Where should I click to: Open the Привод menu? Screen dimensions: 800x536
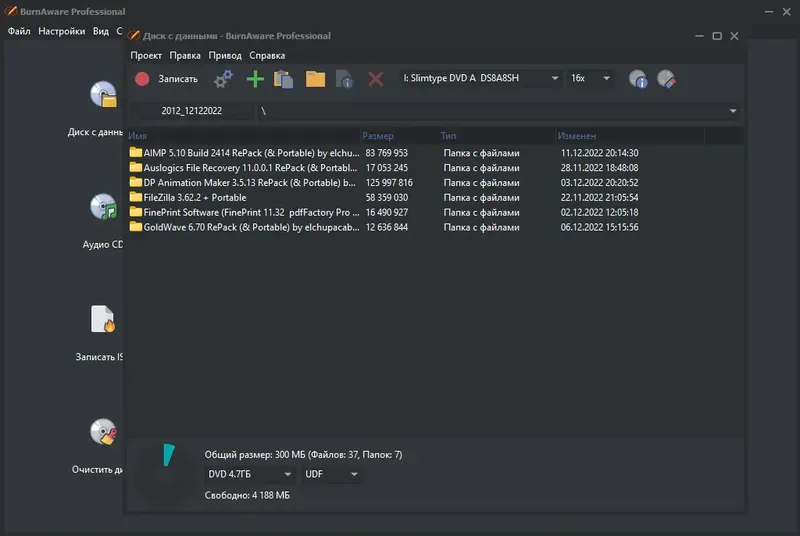click(x=225, y=56)
